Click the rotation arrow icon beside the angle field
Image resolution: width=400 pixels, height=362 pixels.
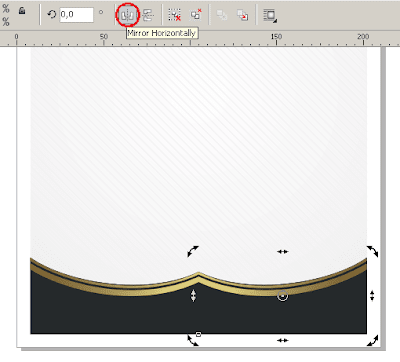pyautogui.click(x=51, y=14)
